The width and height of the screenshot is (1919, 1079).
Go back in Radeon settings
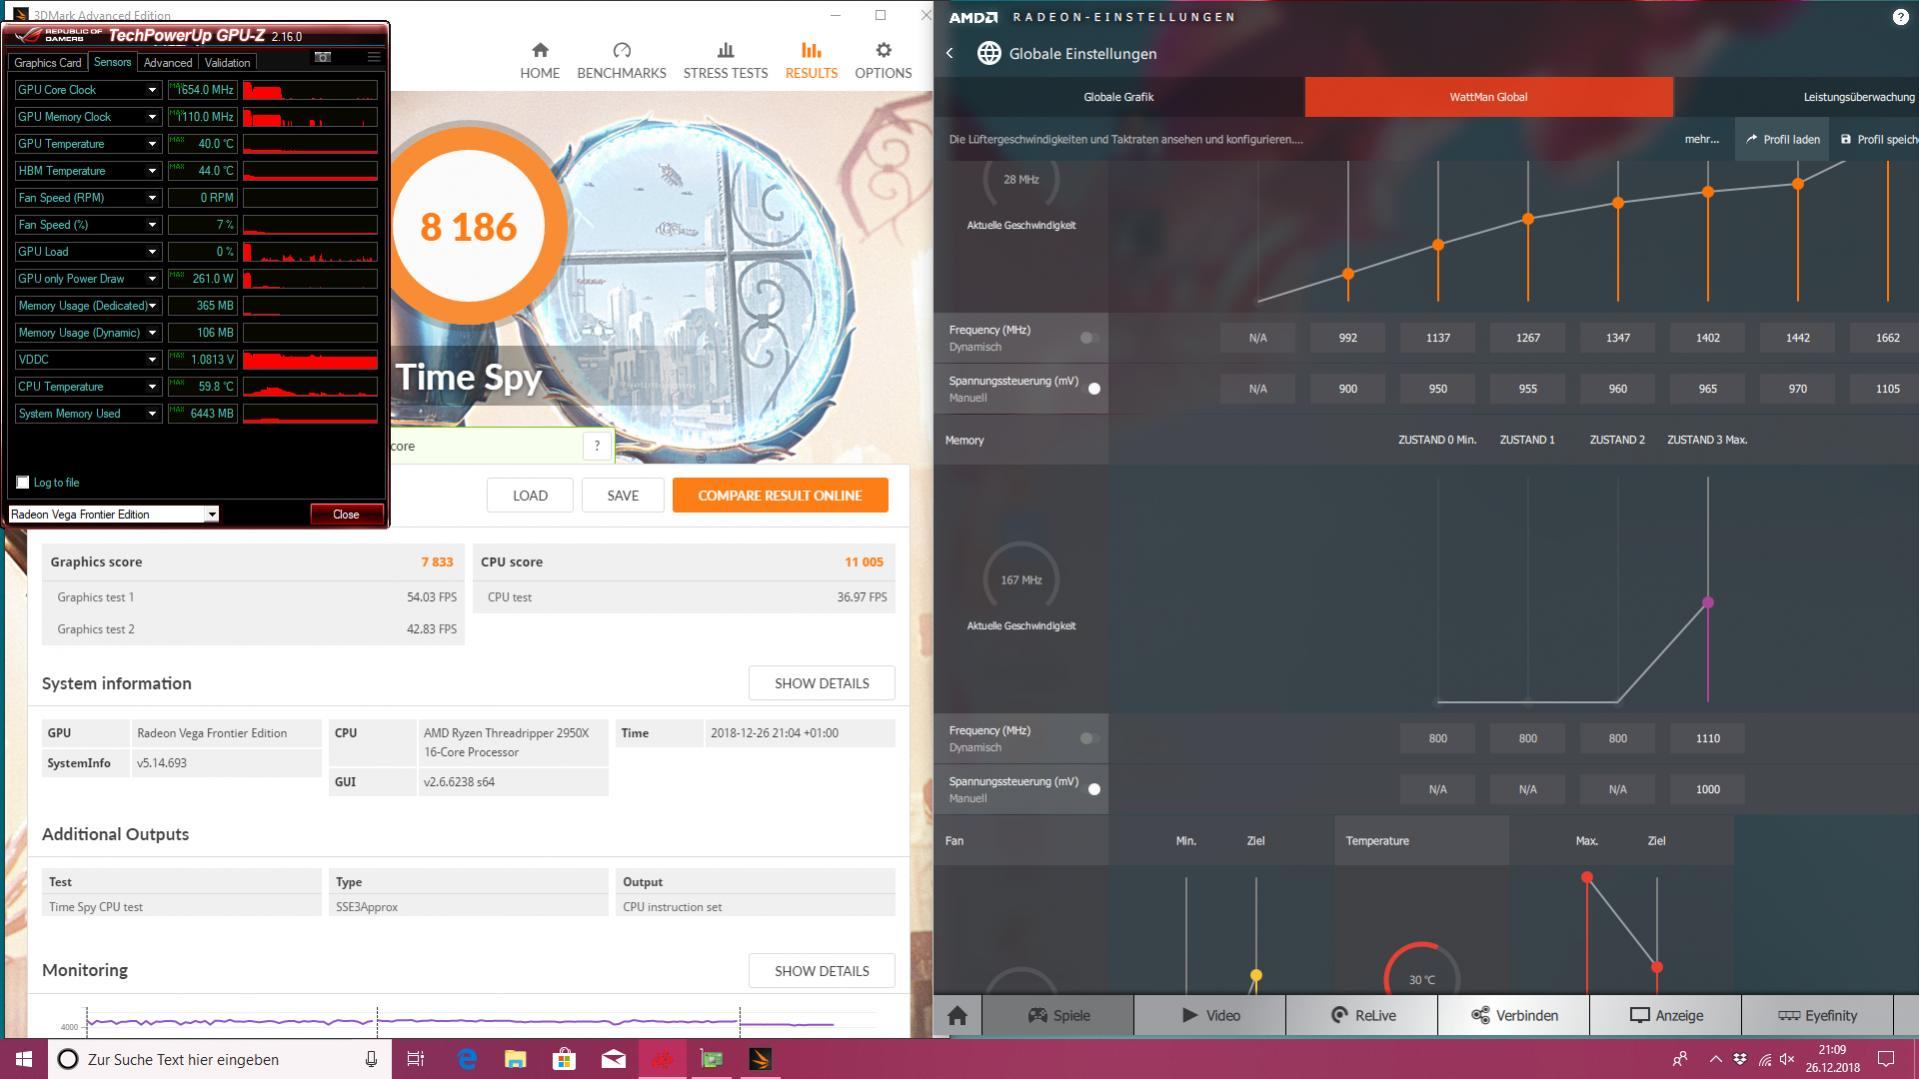[950, 53]
